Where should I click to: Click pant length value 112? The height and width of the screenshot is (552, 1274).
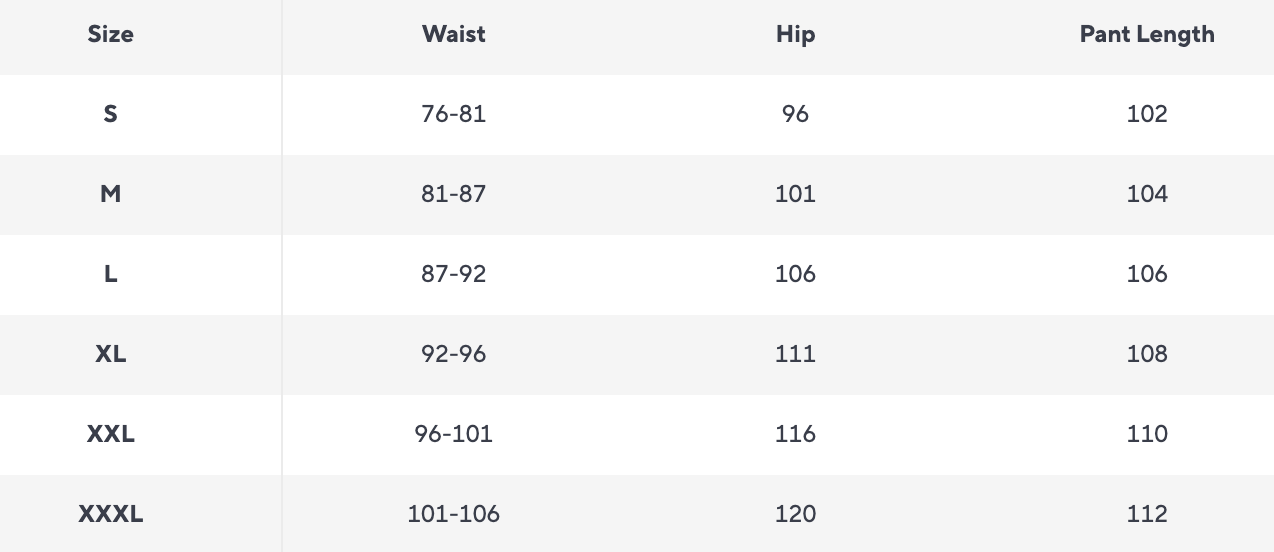(x=1146, y=514)
